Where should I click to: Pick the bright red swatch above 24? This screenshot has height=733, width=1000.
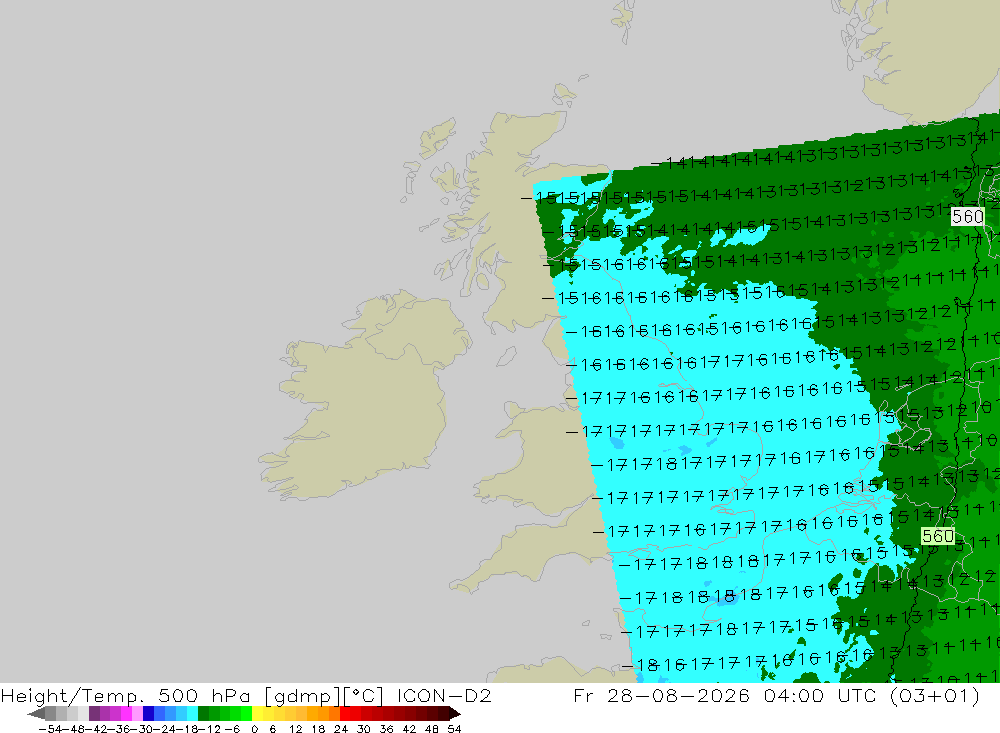point(345,713)
